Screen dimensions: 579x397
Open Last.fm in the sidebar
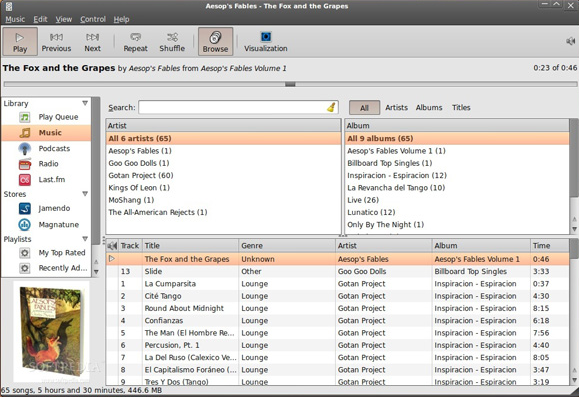(46, 179)
